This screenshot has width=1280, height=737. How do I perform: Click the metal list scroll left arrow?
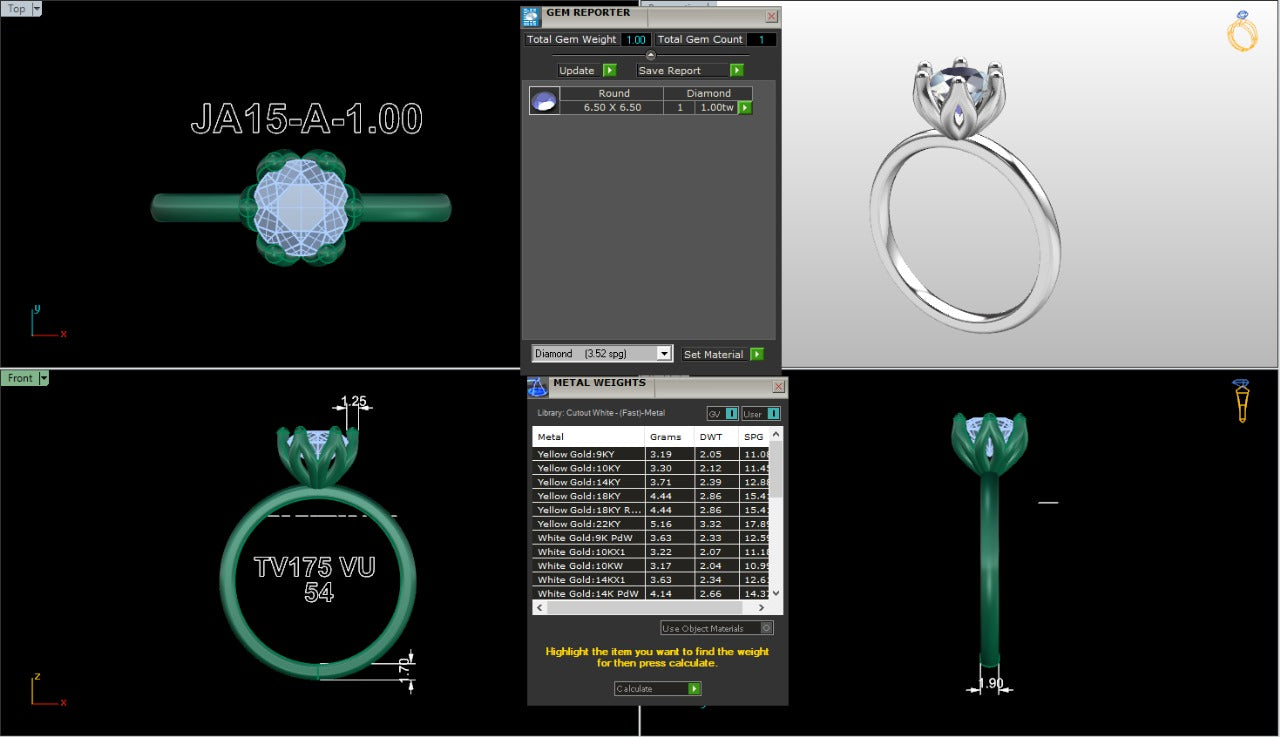539,607
